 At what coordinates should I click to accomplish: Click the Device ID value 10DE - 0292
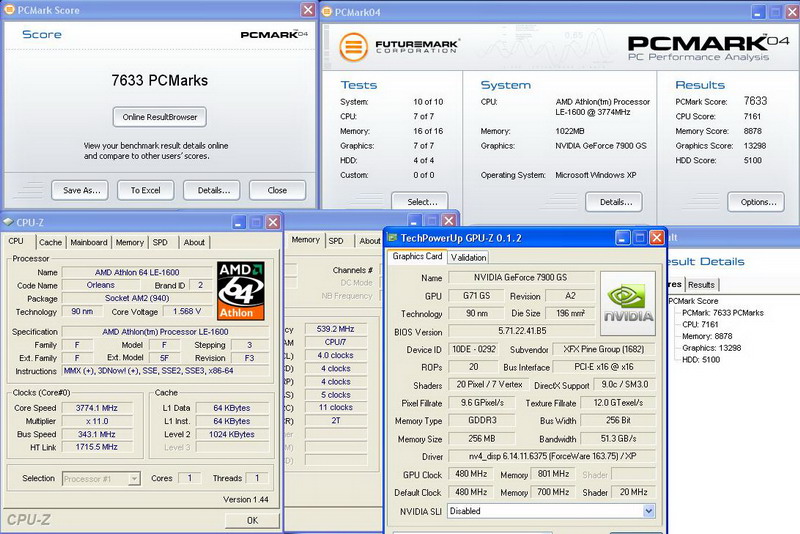coord(473,350)
